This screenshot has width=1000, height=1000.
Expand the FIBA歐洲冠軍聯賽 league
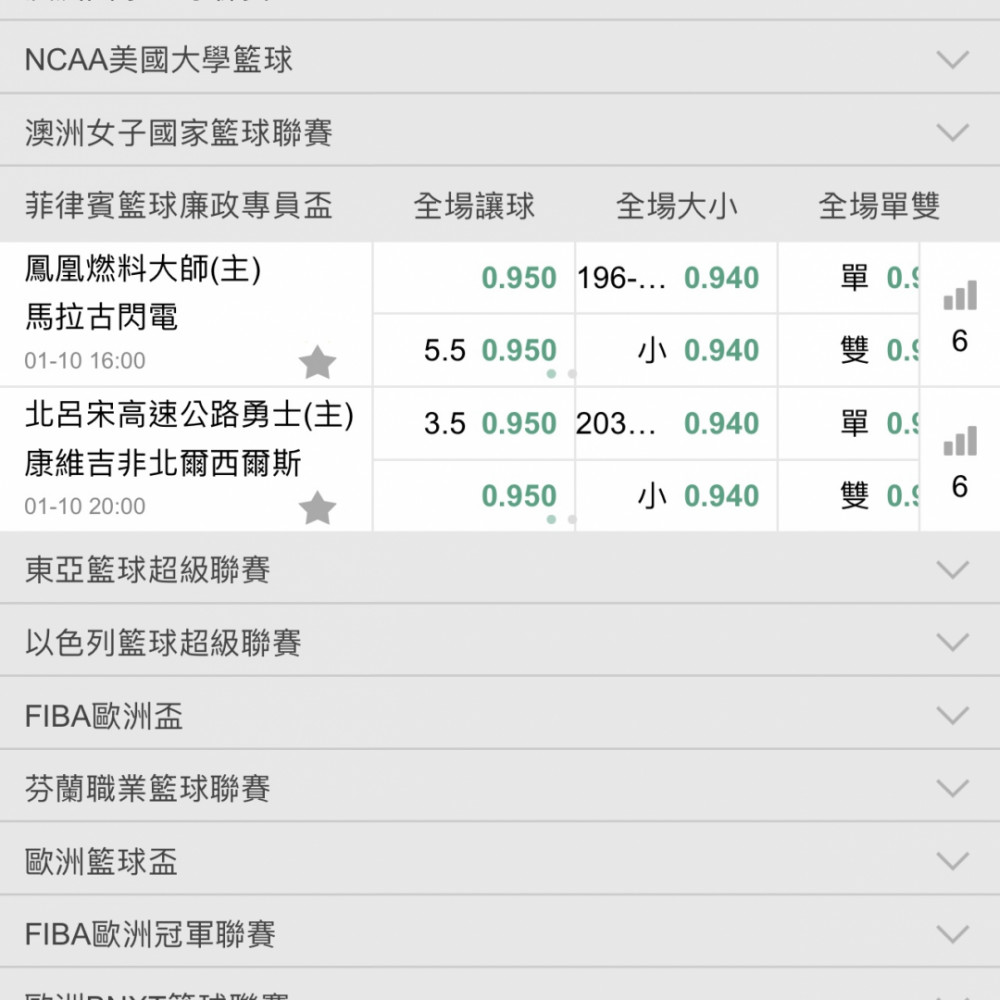pos(500,934)
